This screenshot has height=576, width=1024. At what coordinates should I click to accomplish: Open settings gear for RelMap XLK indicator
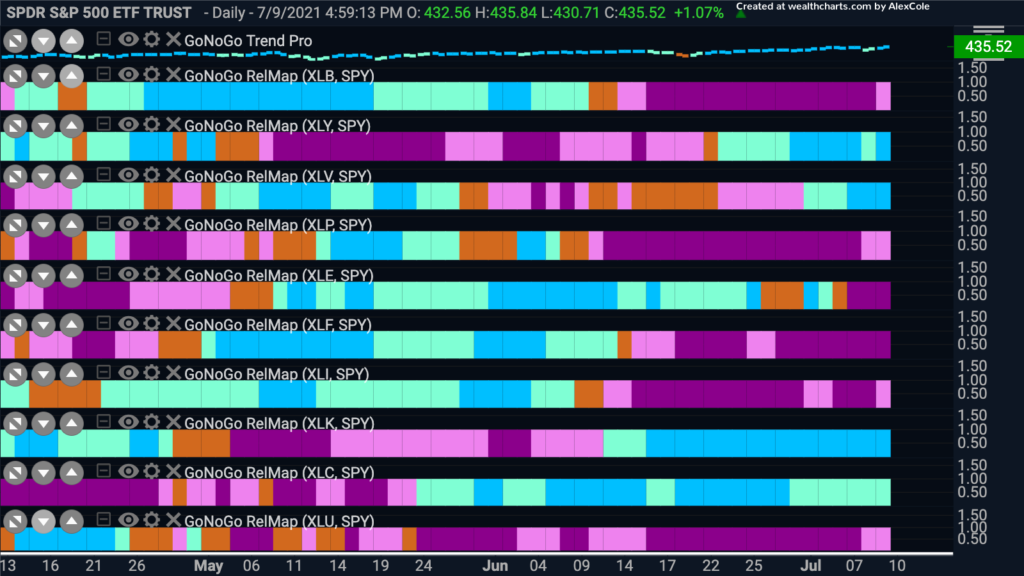[x=151, y=423]
